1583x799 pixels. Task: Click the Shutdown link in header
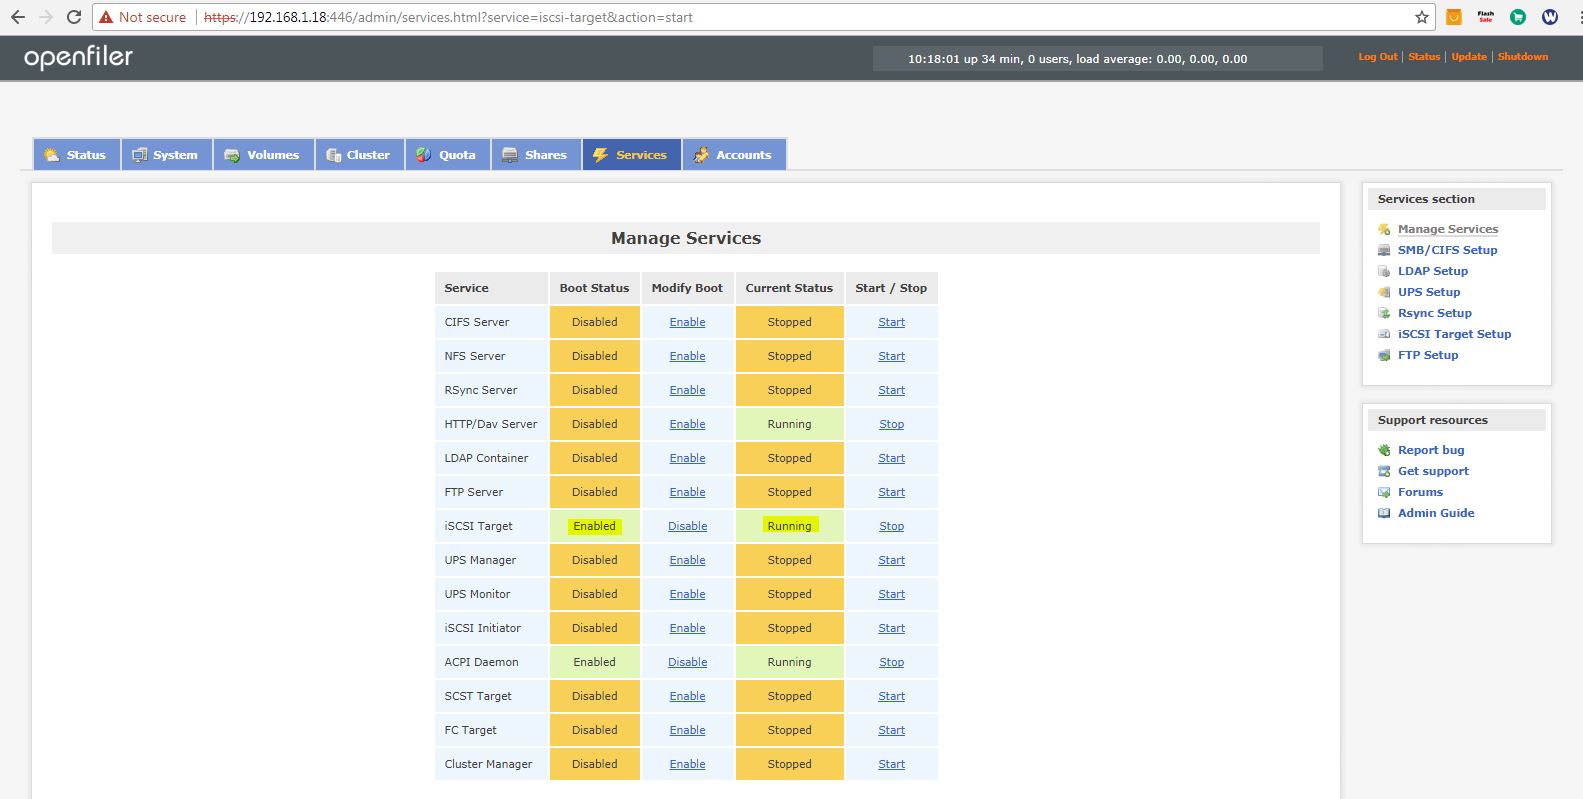coord(1522,57)
